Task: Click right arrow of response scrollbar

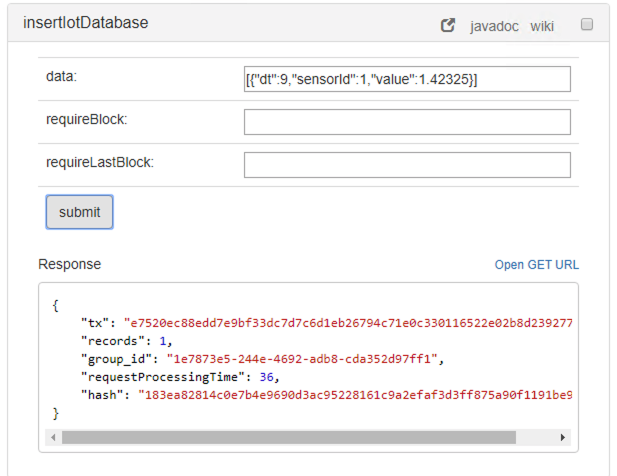Action: [x=563, y=437]
